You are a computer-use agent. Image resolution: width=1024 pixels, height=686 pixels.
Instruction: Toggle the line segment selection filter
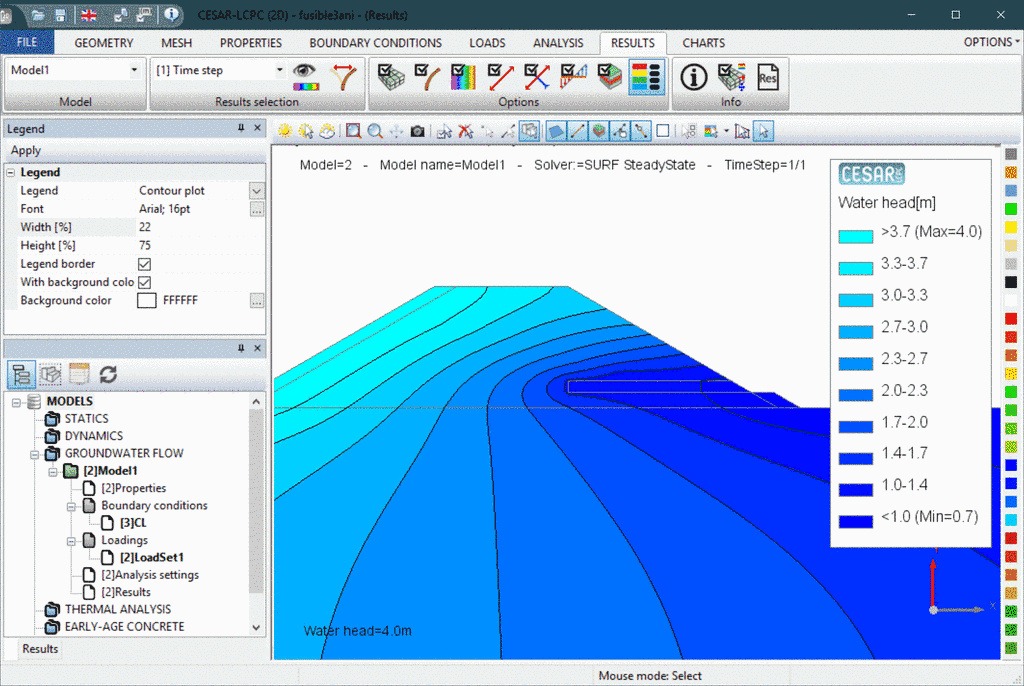point(577,131)
